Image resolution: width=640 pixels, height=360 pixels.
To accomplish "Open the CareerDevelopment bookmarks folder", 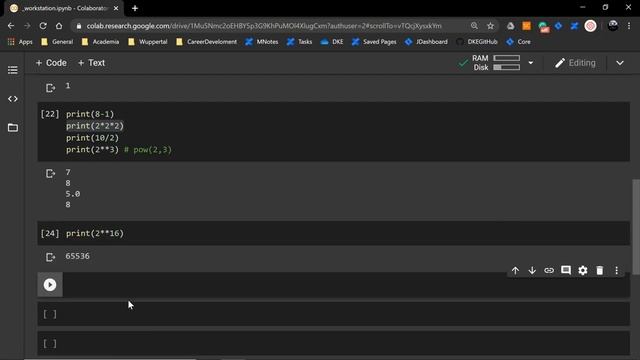I will click(207, 42).
